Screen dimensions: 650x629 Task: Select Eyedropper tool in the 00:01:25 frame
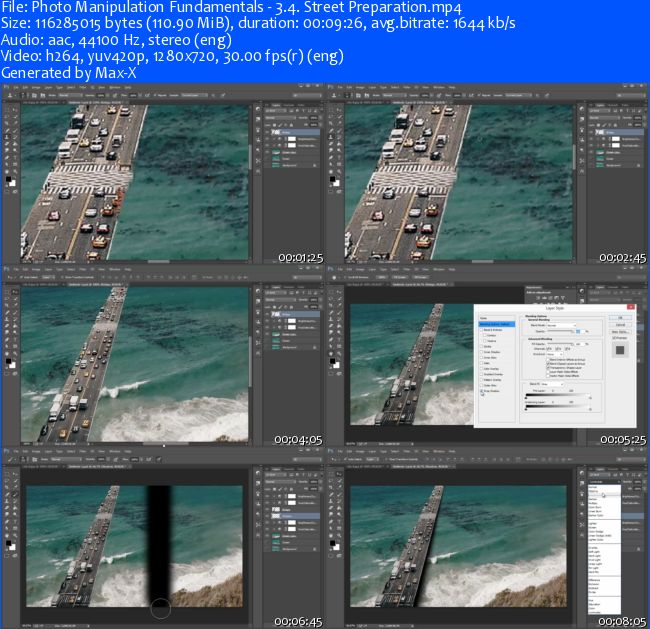[15, 123]
